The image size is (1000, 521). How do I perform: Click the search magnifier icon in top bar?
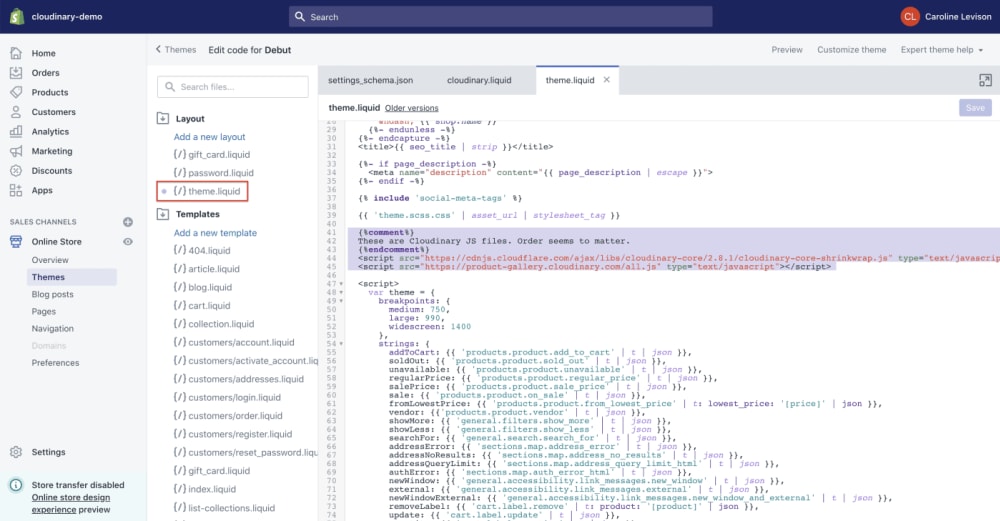(300, 17)
